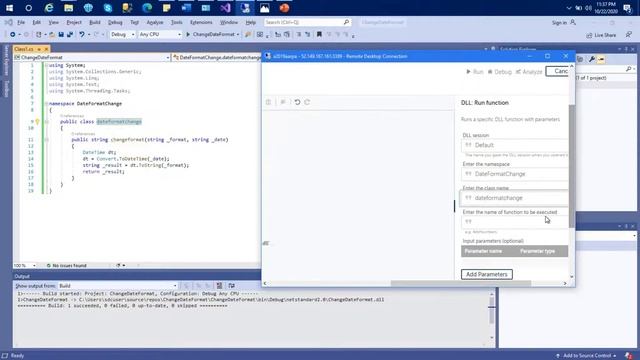The height and width of the screenshot is (360, 640).
Task: Click the bookmark toolbar icon
Action: [x=319, y=35]
